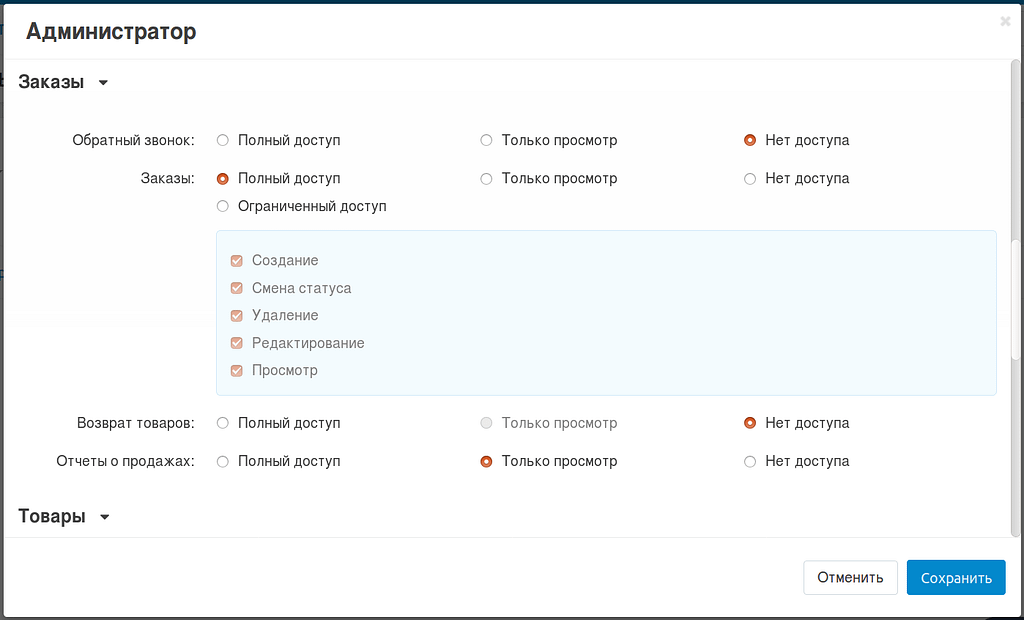Select Полный доступ for Обратный звонок

pyautogui.click(x=223, y=140)
